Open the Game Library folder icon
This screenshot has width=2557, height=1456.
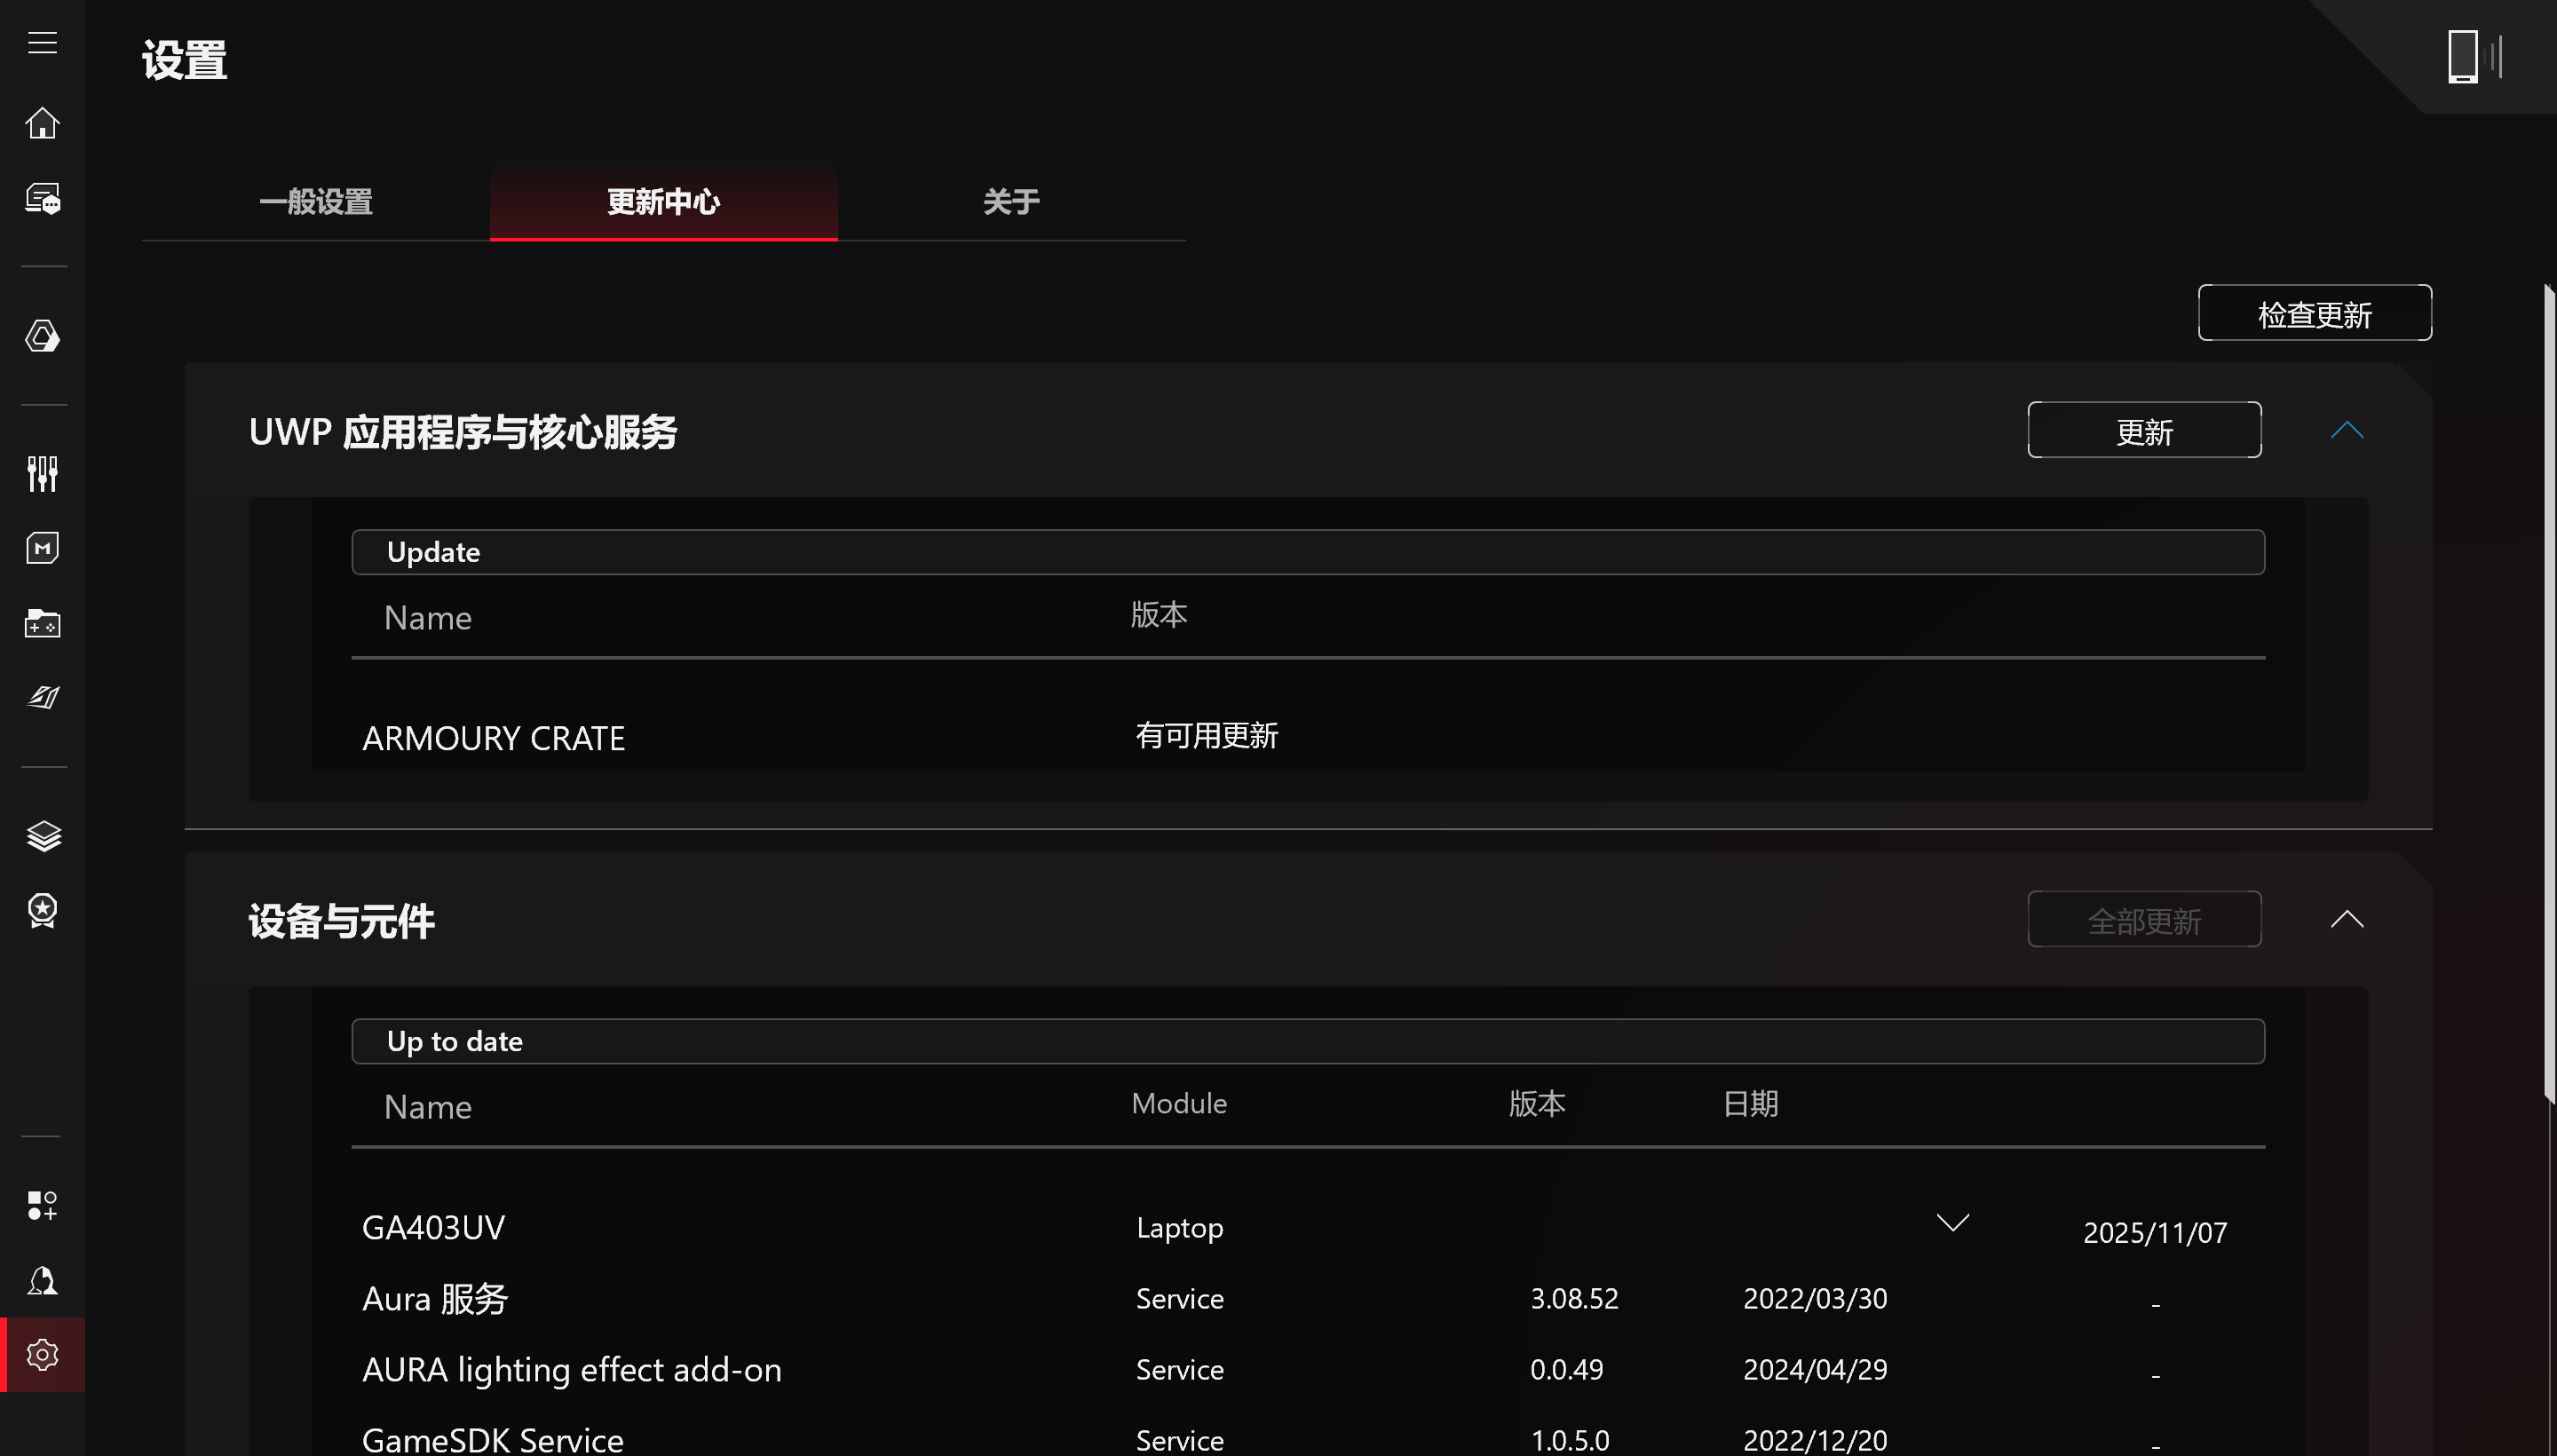point(42,623)
